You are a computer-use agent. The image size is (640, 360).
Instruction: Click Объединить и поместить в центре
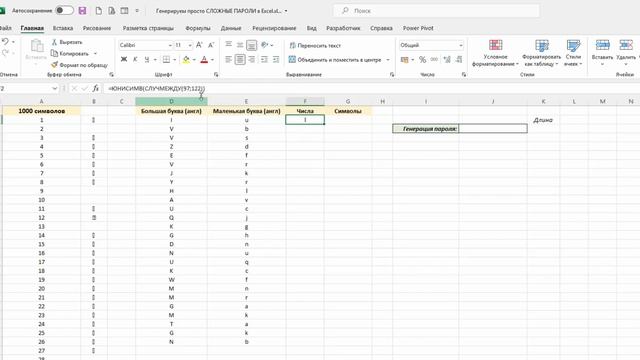(335, 60)
